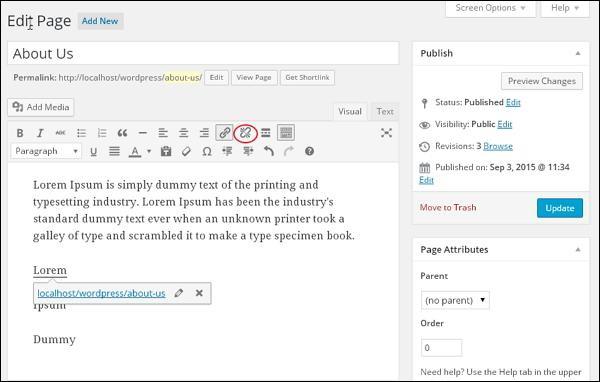Browse the page revisions
The image size is (600, 382).
click(498, 146)
